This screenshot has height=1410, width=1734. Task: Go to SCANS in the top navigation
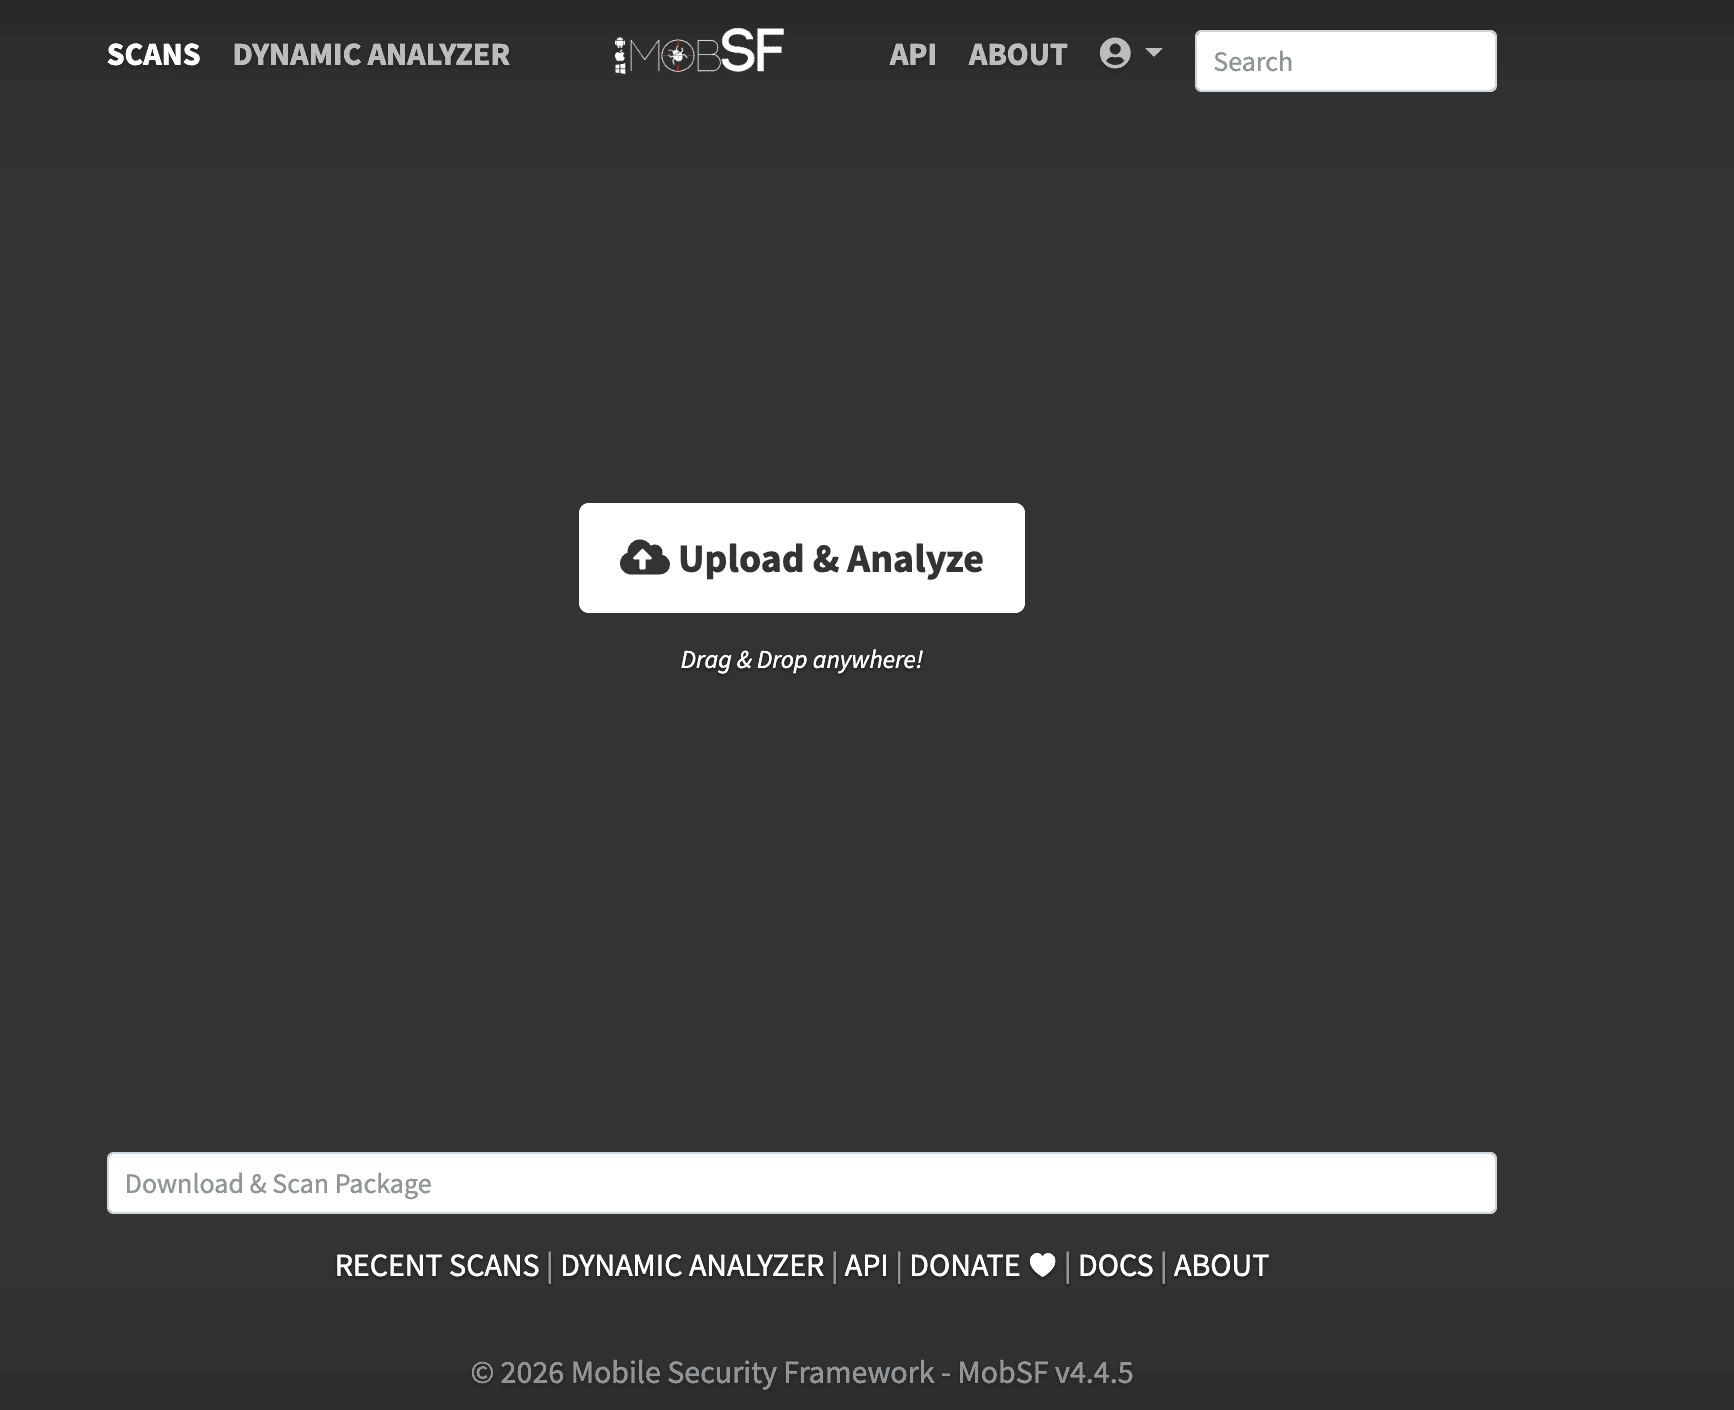click(x=154, y=54)
